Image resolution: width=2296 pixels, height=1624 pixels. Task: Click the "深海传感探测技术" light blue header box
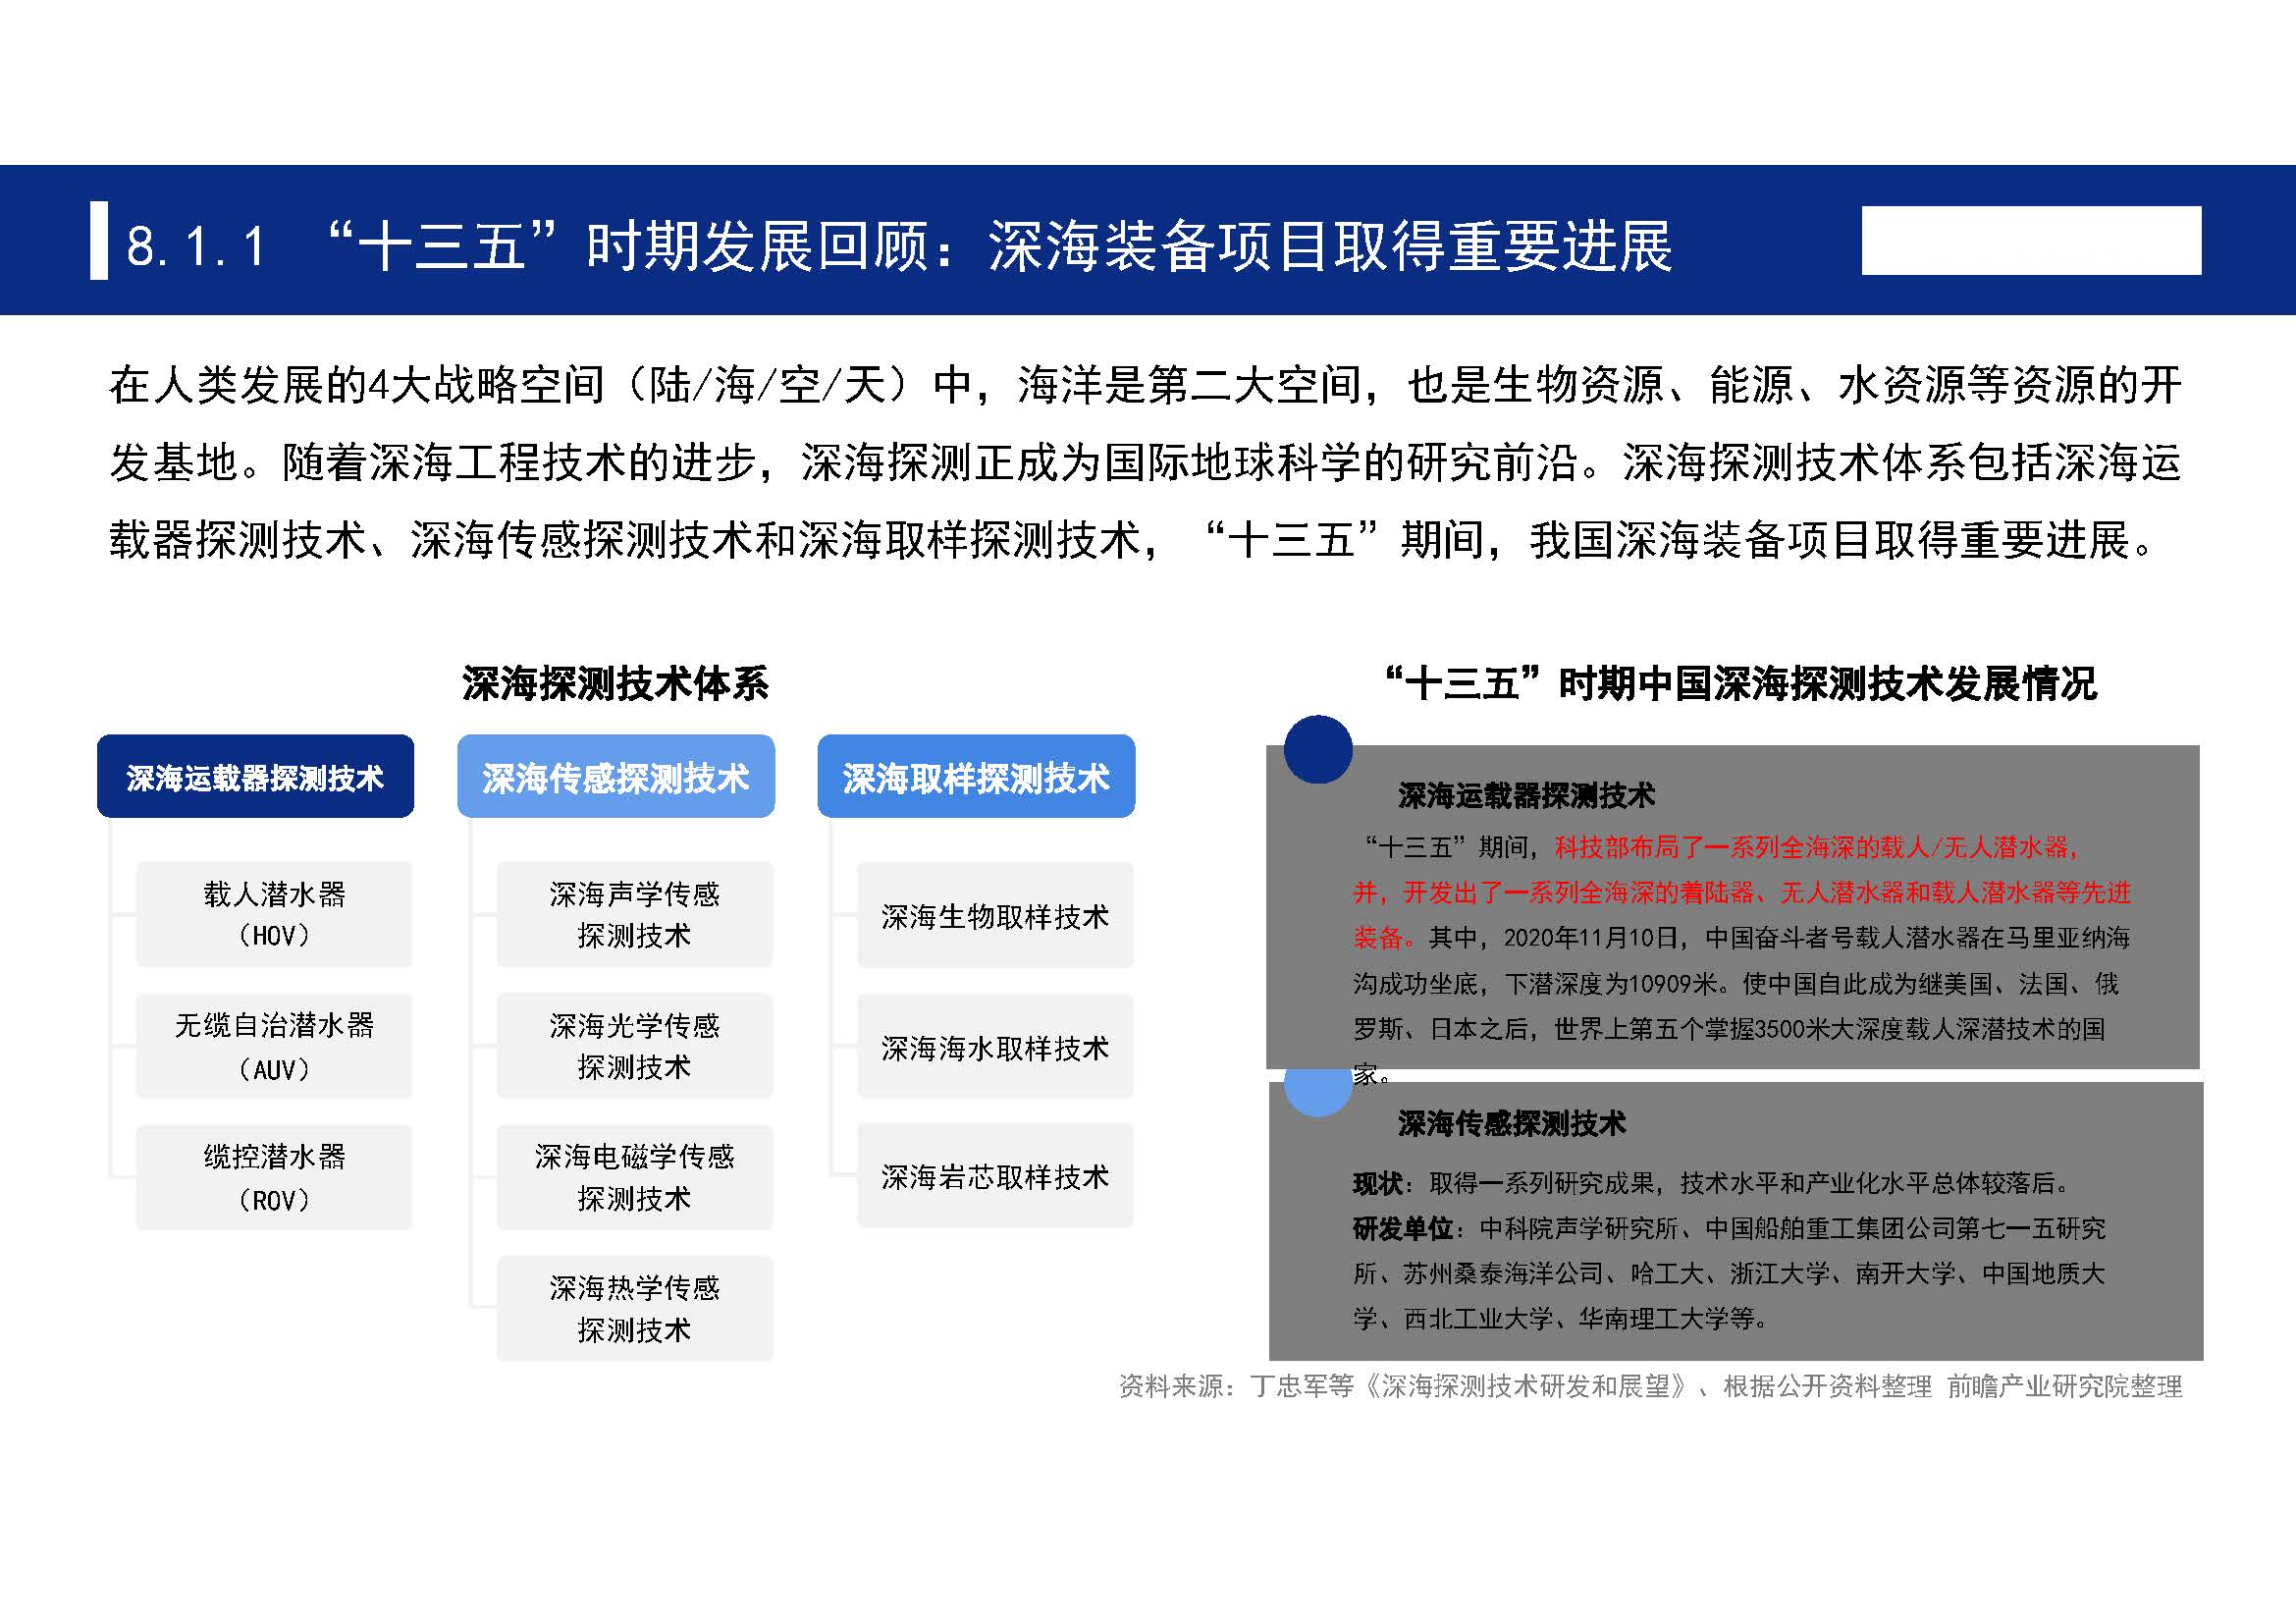pyautogui.click(x=616, y=776)
